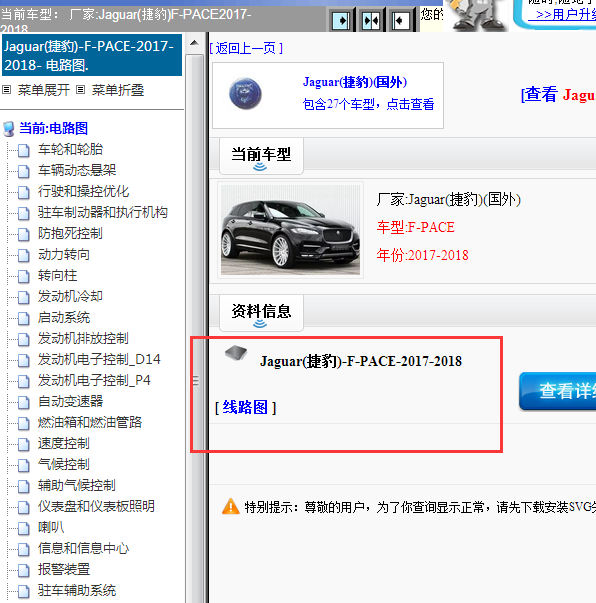The width and height of the screenshot is (596, 603).
Task: Click page icon beside 辅助气候控制
Action: (x=24, y=486)
